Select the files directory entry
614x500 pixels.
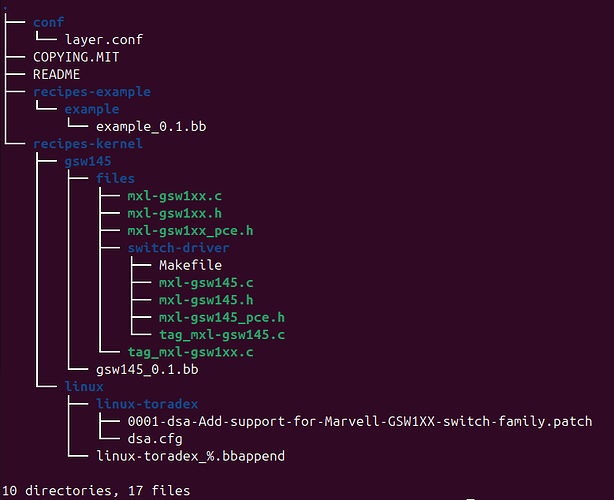tap(115, 178)
